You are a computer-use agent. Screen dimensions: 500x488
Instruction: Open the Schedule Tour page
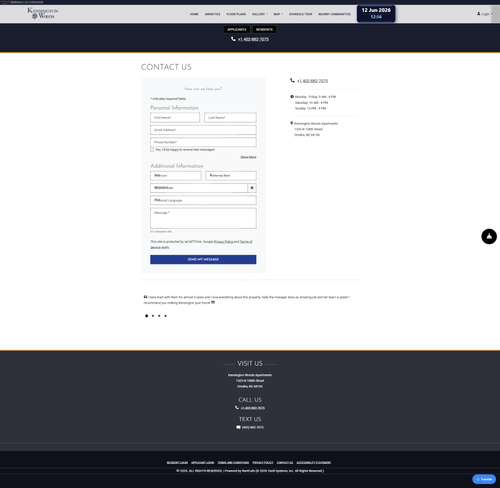pyautogui.click(x=300, y=14)
